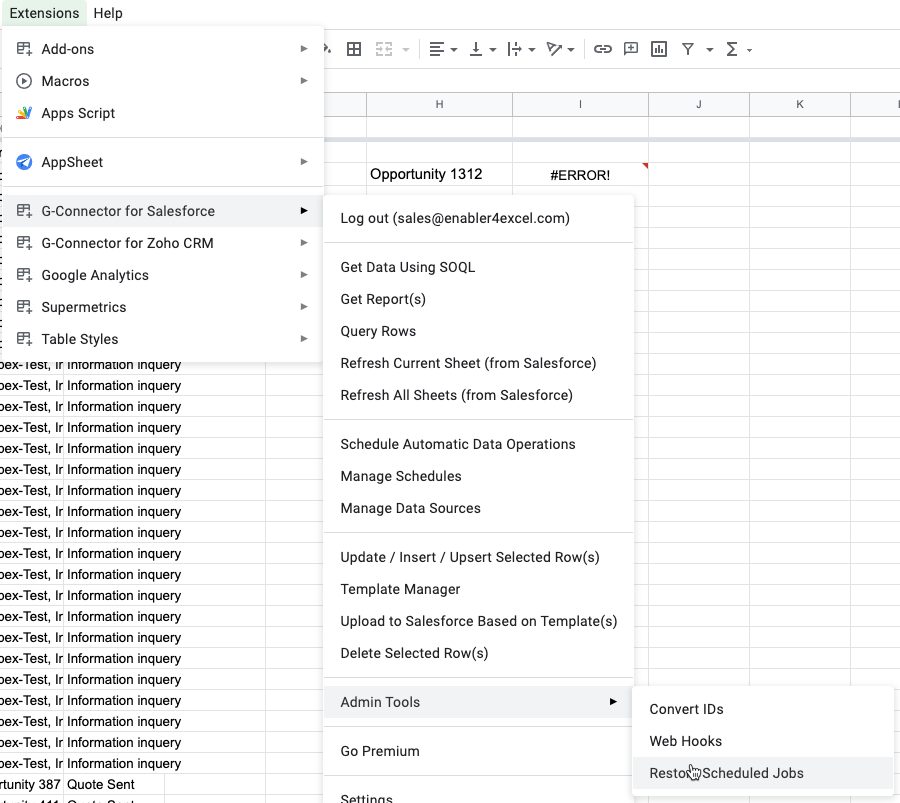Image resolution: width=900 pixels, height=803 pixels.
Task: Choose Restore Scheduled Jobs
Action: [763, 773]
